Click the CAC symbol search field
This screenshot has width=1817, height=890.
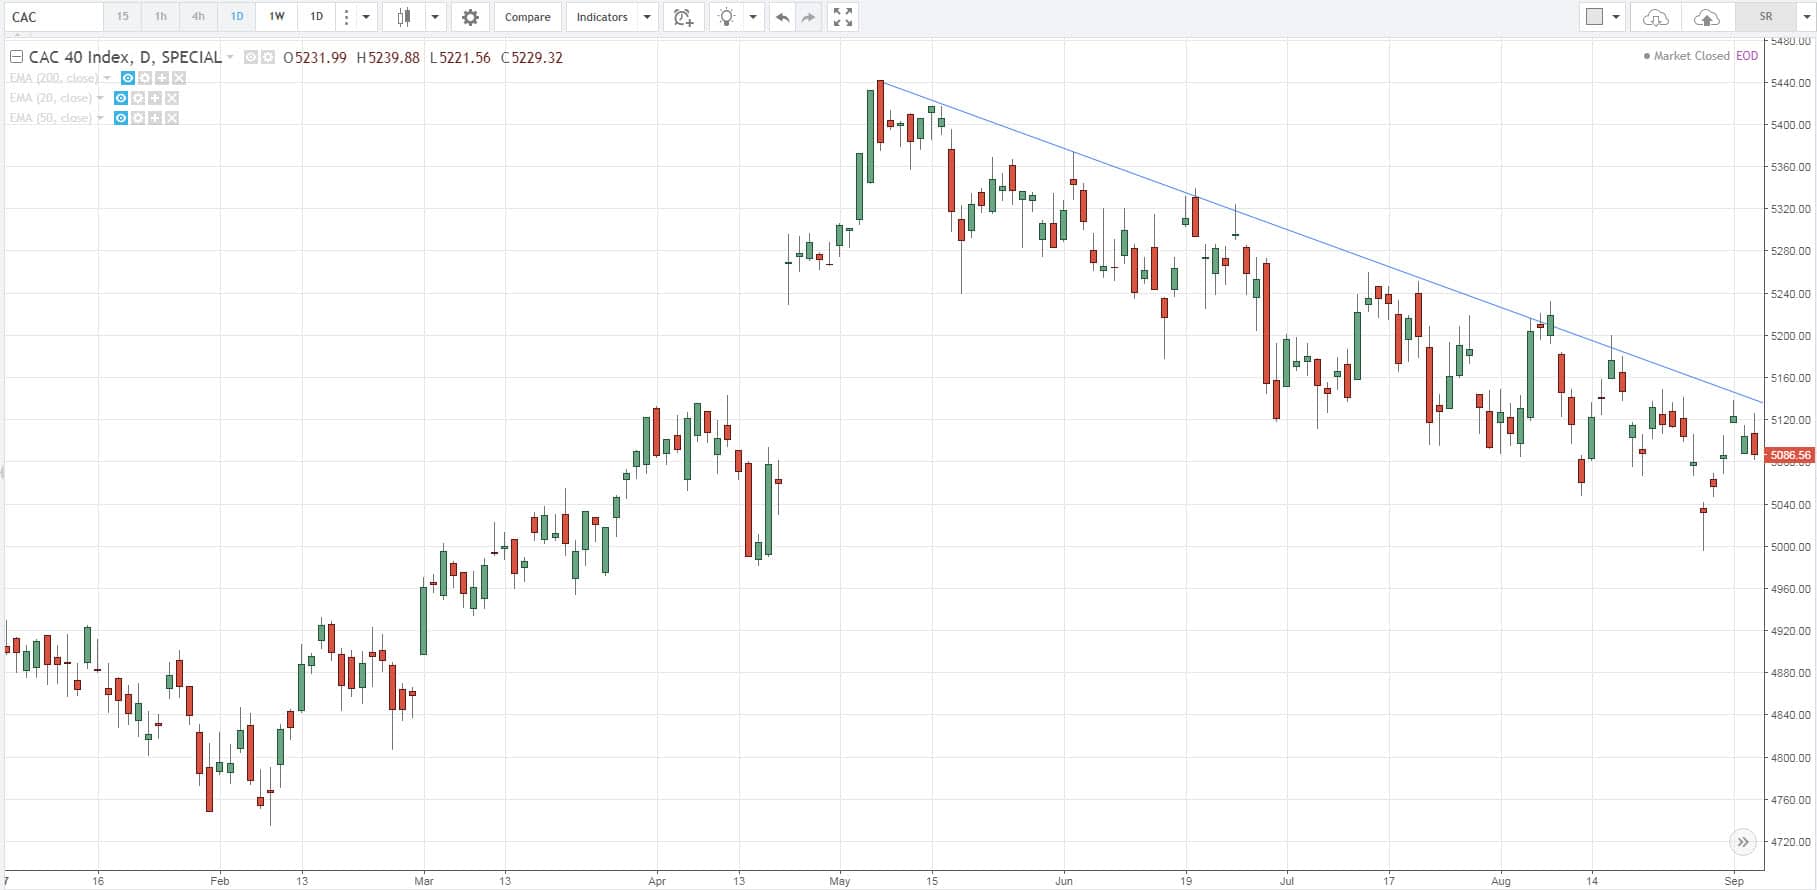coord(53,17)
